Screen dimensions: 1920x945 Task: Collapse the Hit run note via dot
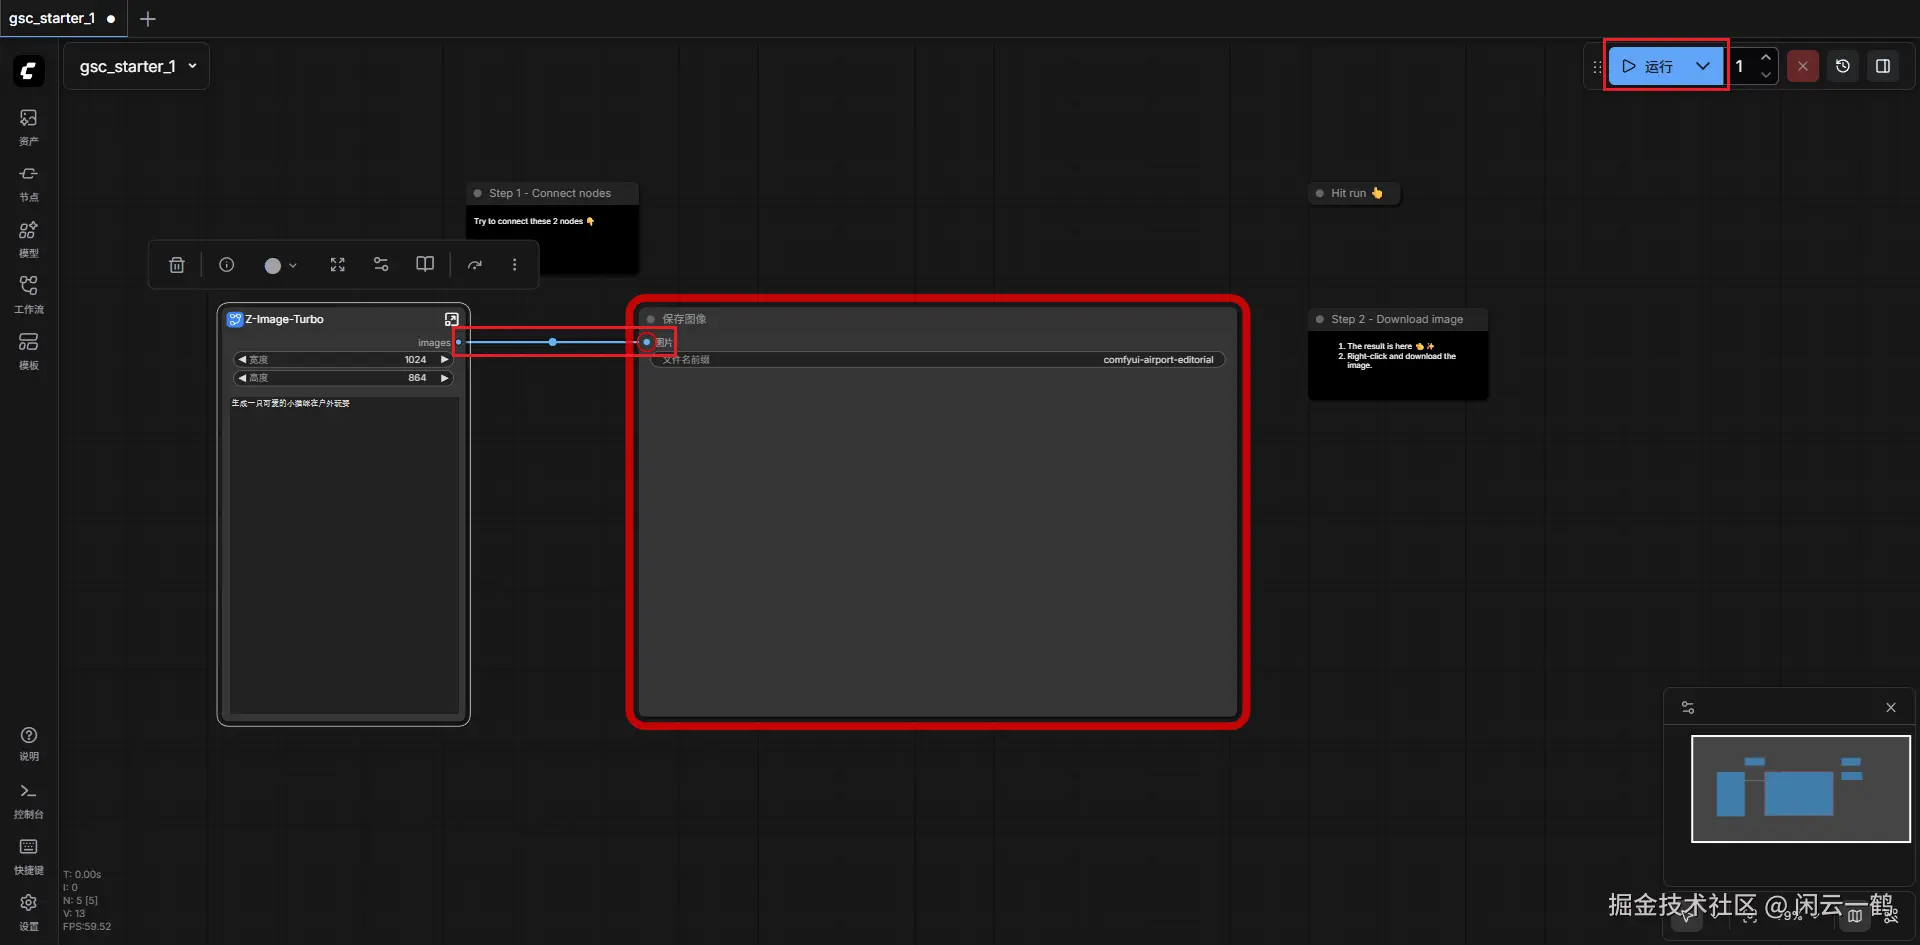pos(1320,193)
